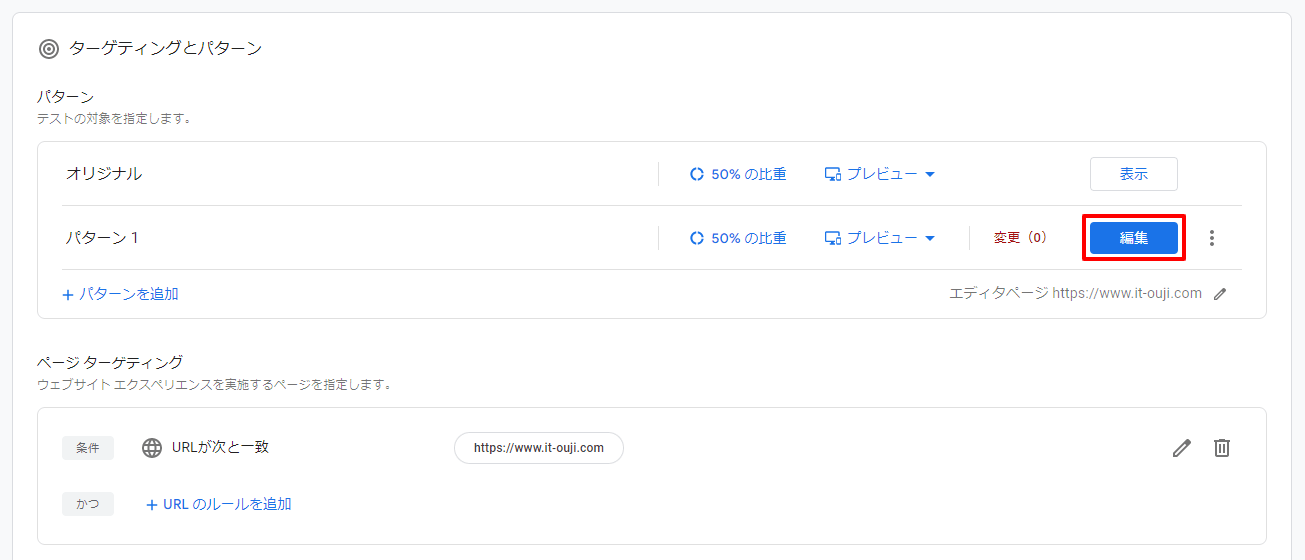
Task: Click the pencil icon next to エディタページ URL
Action: click(1219, 294)
